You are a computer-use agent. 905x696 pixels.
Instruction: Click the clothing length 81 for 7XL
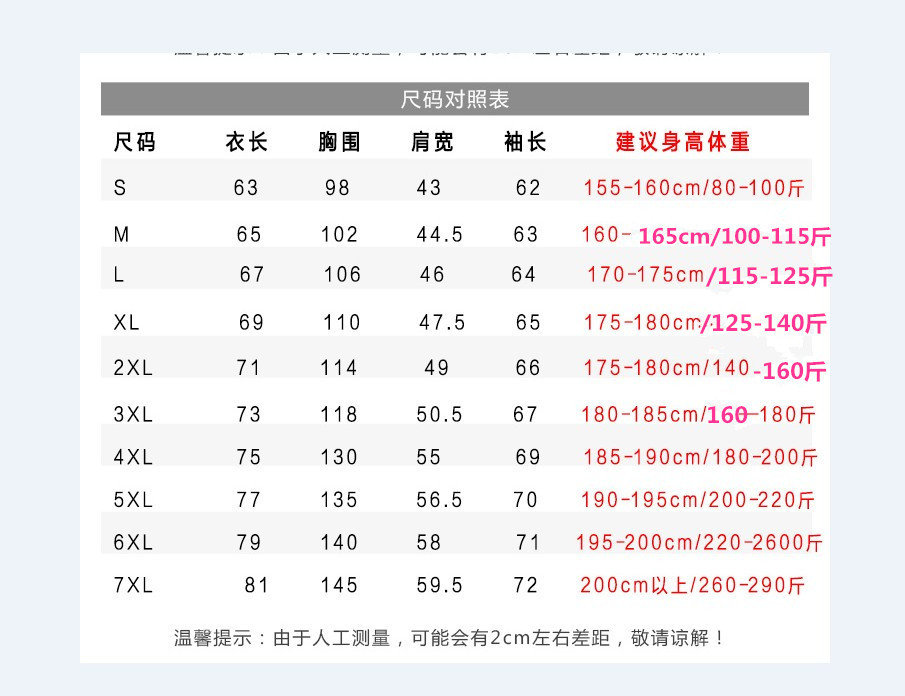pyautogui.click(x=246, y=585)
